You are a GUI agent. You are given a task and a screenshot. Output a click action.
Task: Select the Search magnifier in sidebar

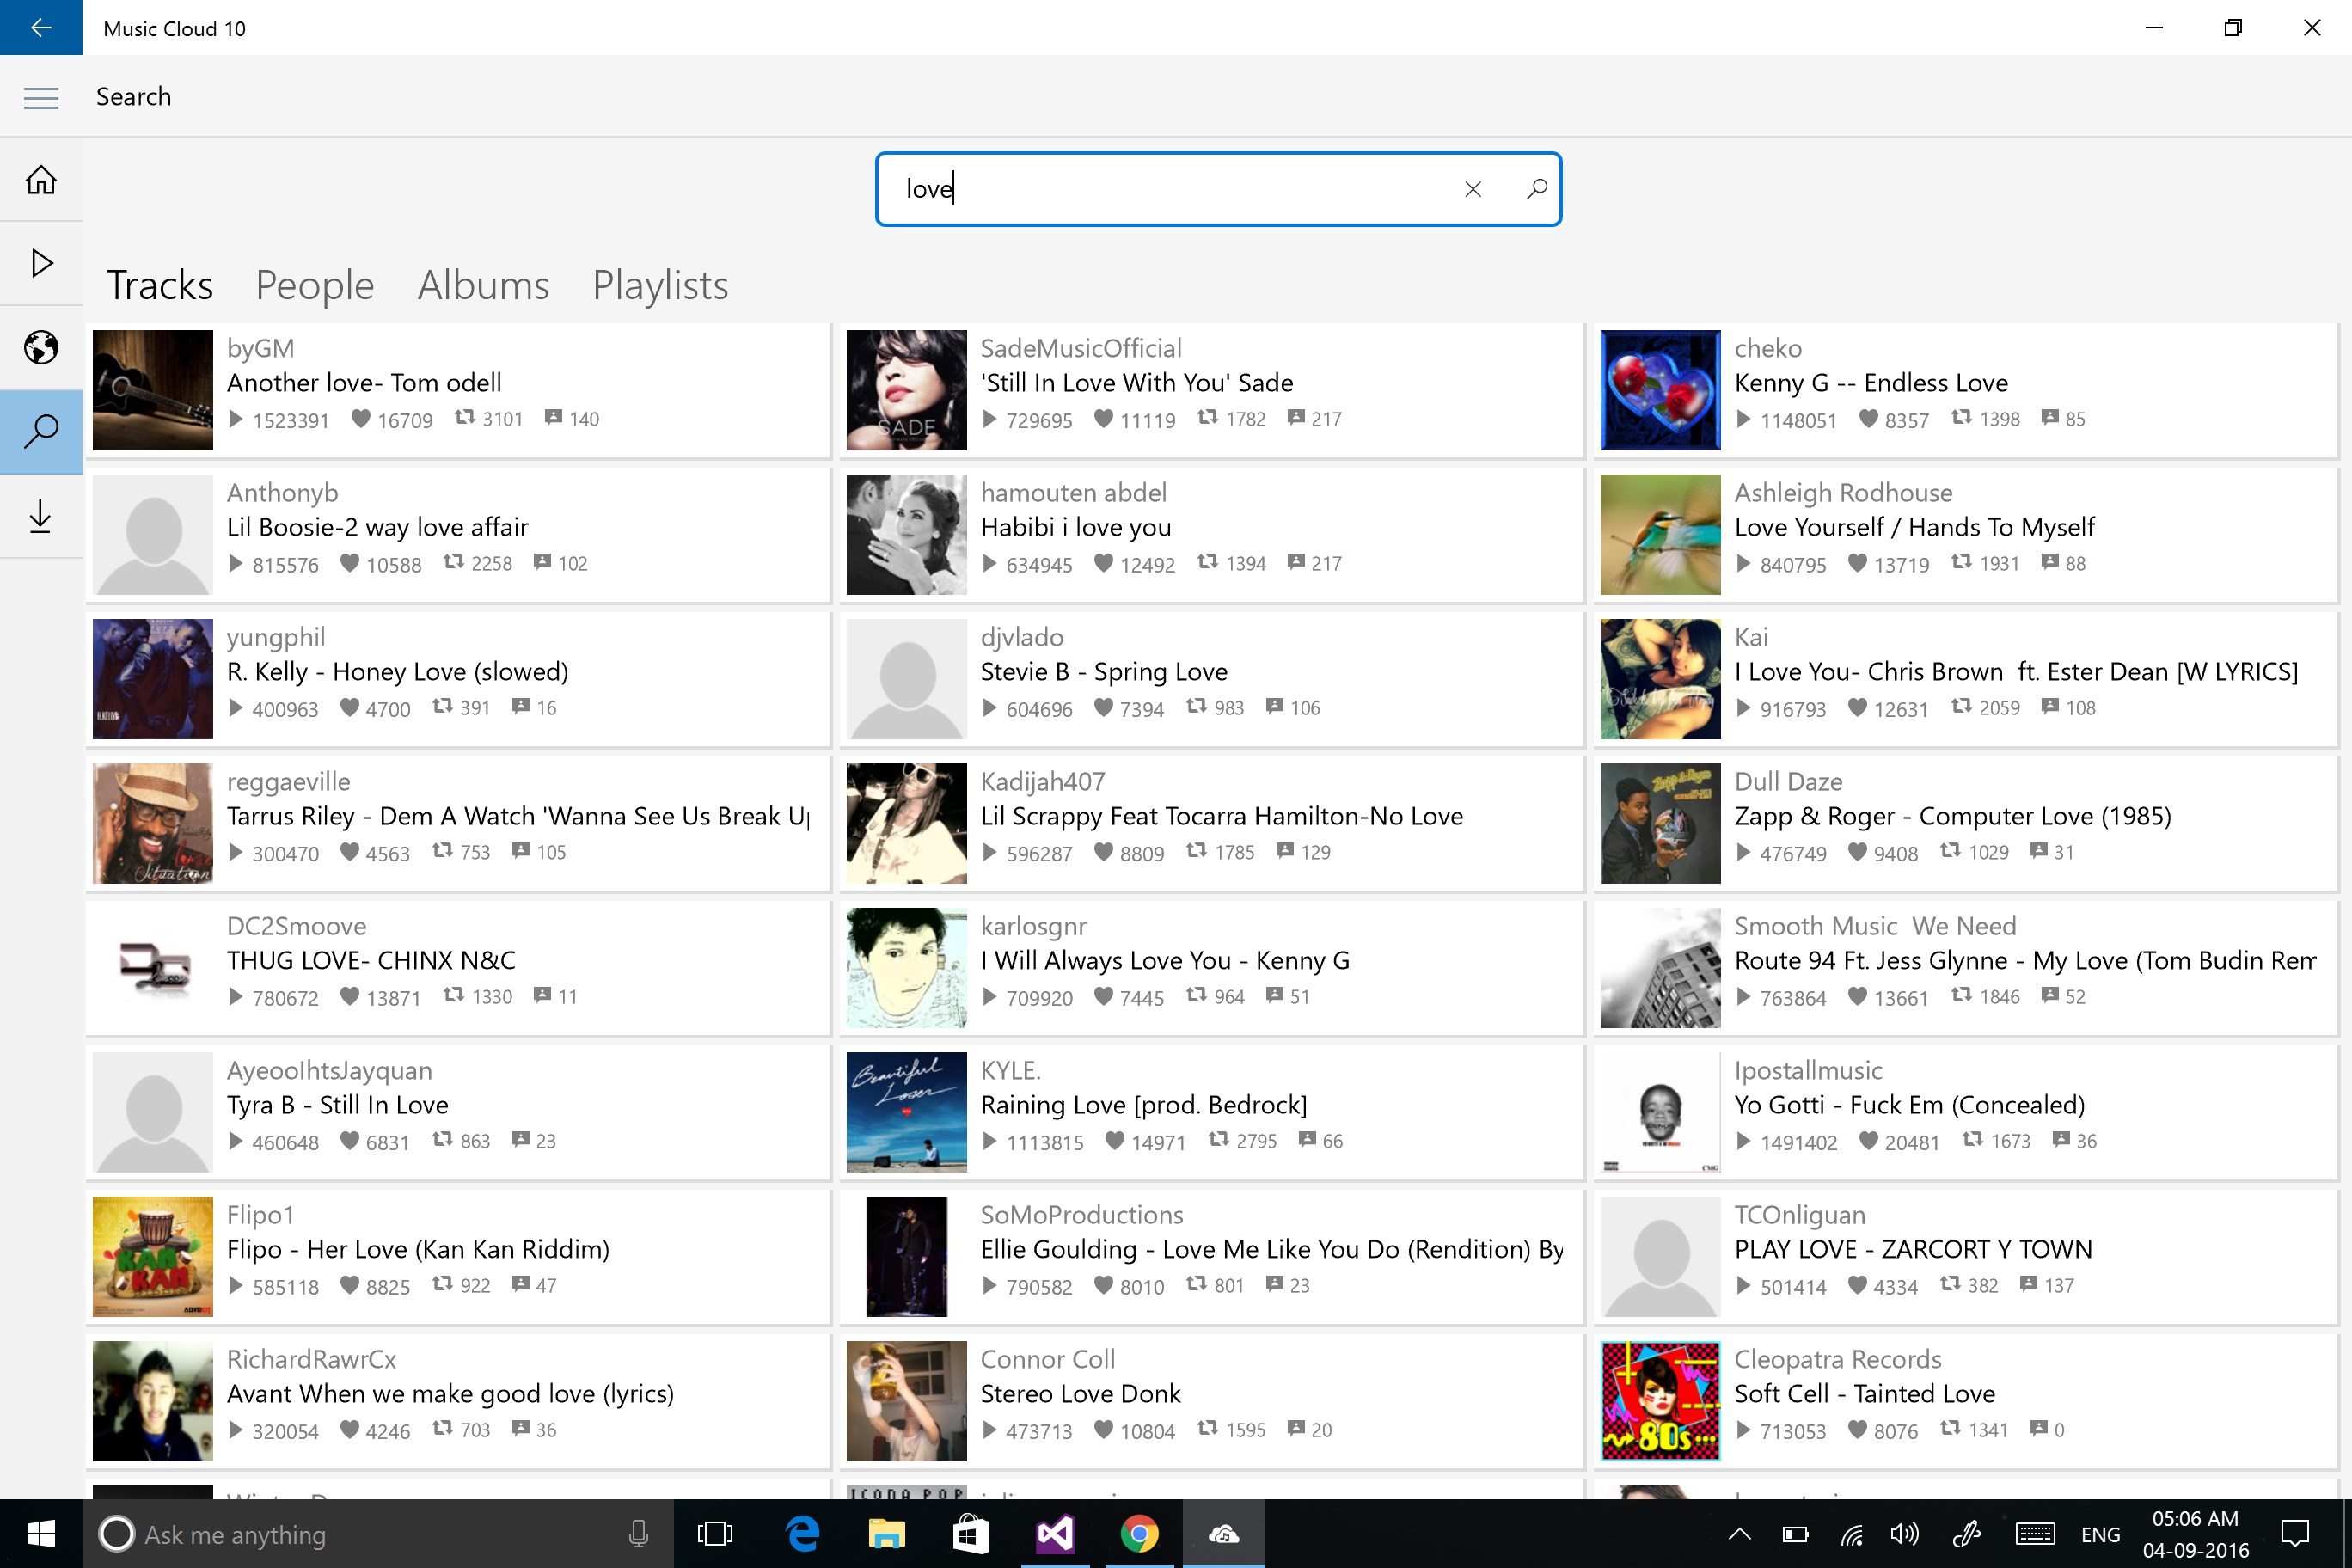[41, 431]
